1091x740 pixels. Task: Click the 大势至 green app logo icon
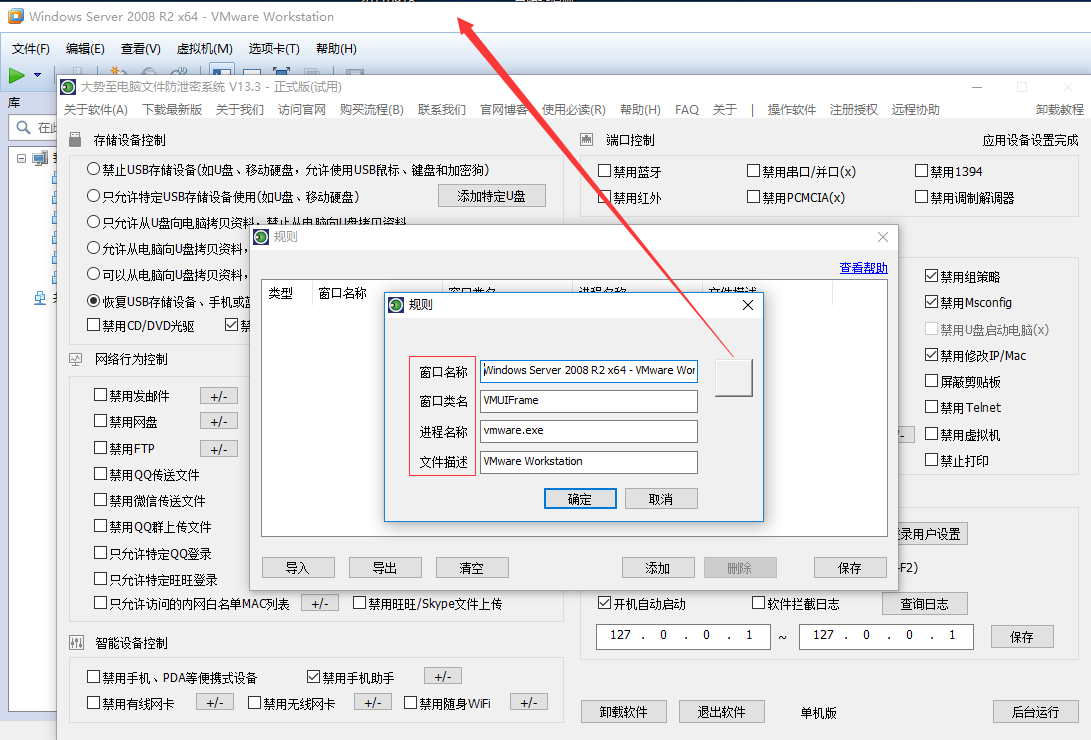(x=68, y=87)
